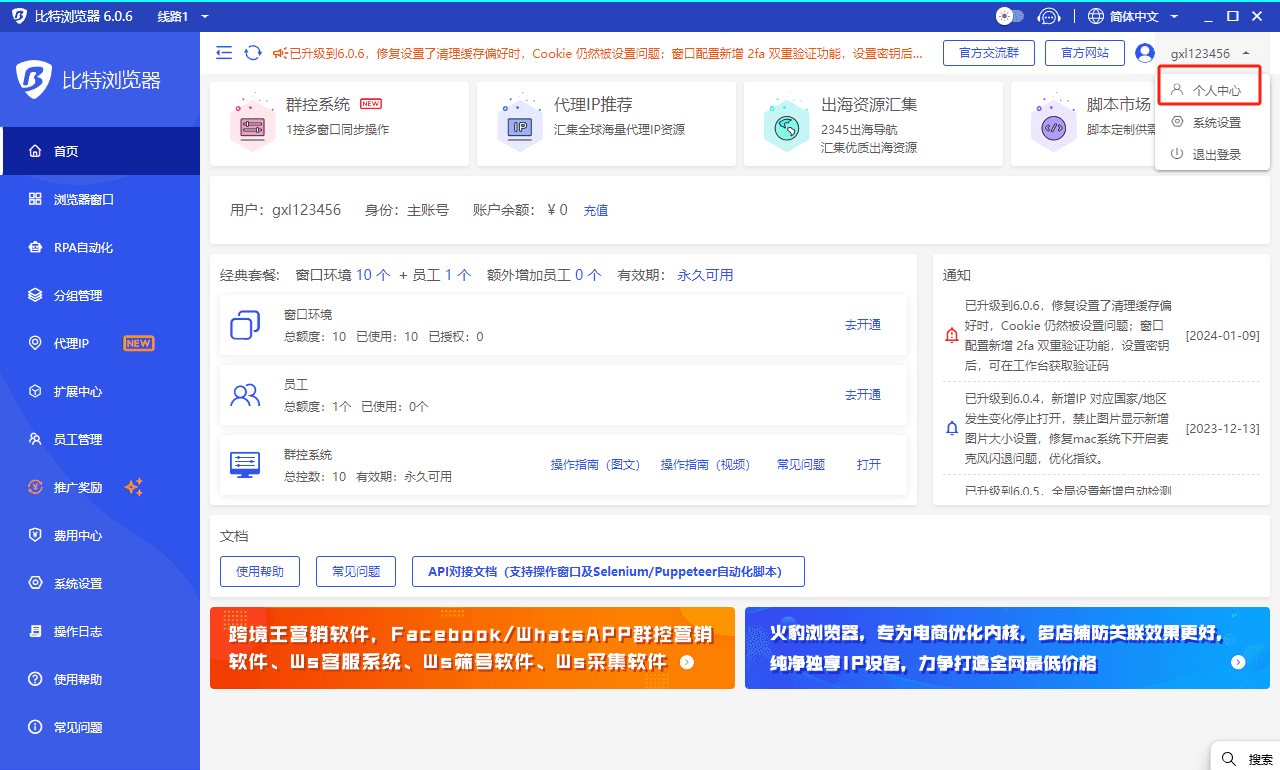This screenshot has height=770, width=1280.
Task: Open the customer service headset icon
Action: [1049, 16]
